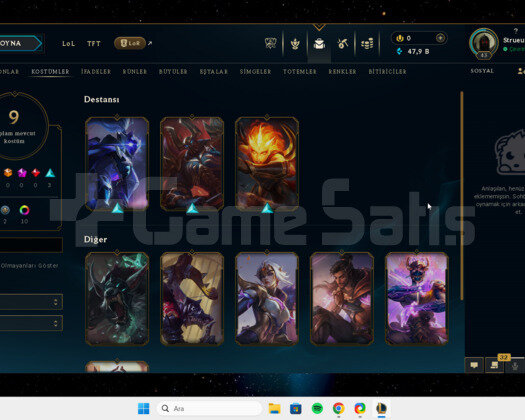
Task: Click the Diğer section heading
Action: (x=95, y=239)
